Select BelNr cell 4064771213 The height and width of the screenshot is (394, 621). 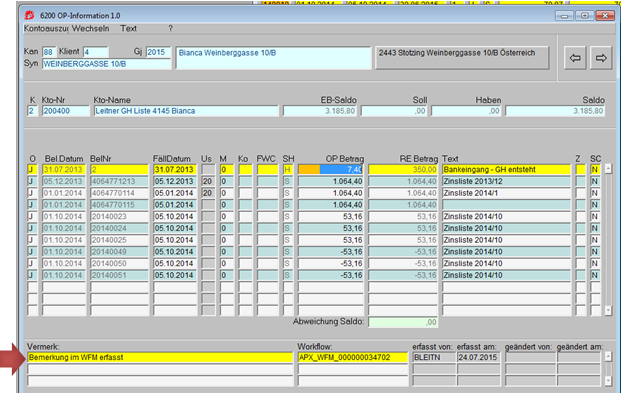coord(119,181)
